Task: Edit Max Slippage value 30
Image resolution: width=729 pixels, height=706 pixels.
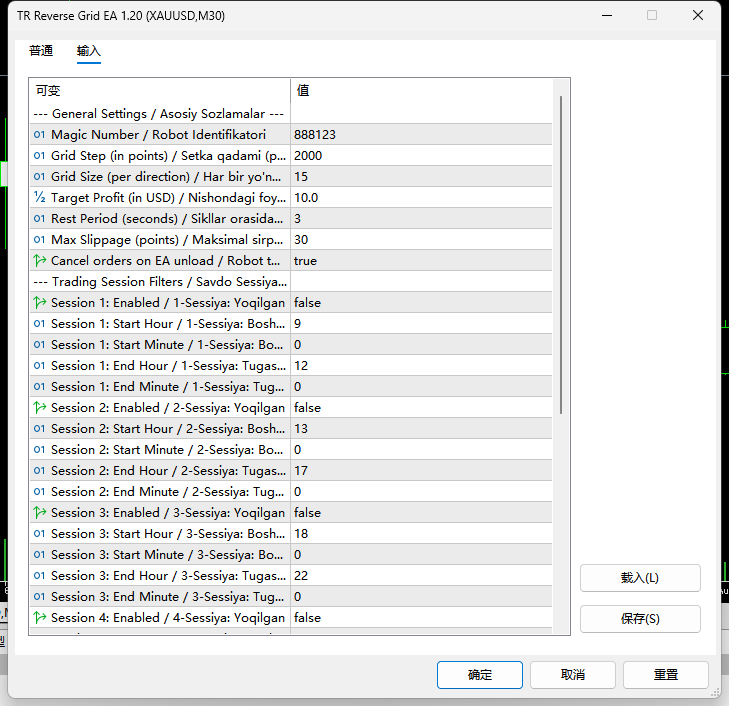Action: pyautogui.click(x=421, y=240)
